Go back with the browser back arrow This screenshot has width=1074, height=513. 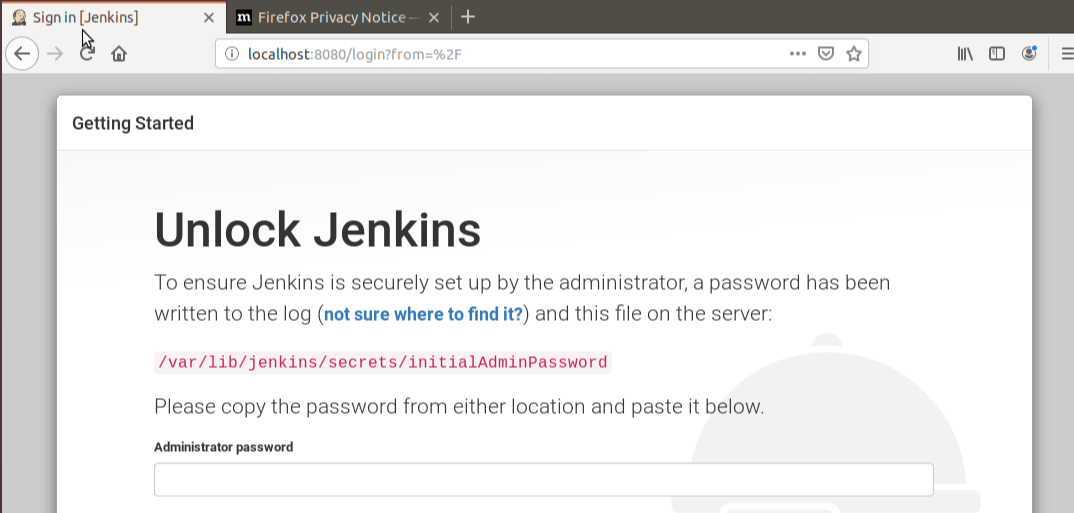[x=22, y=53]
